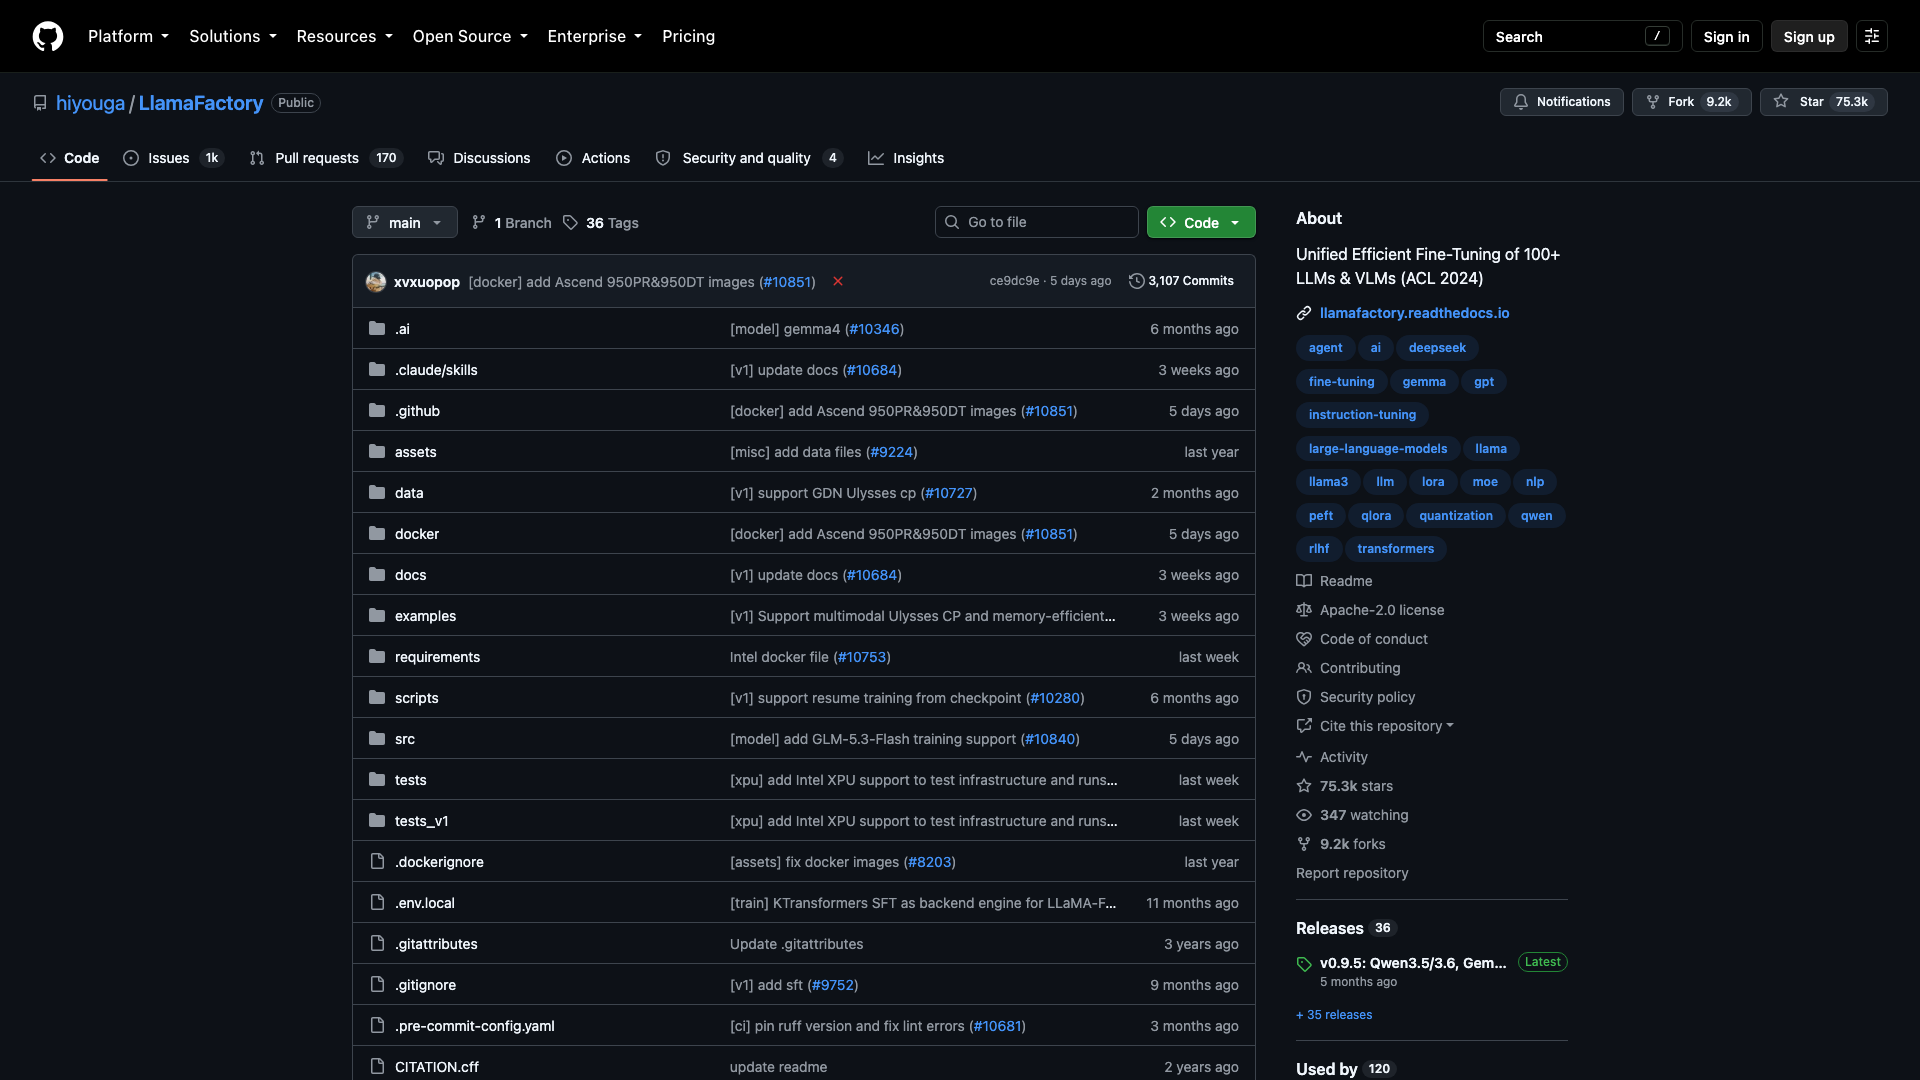Expand the Resources dropdown
The width and height of the screenshot is (1920, 1080).
pyautogui.click(x=344, y=36)
